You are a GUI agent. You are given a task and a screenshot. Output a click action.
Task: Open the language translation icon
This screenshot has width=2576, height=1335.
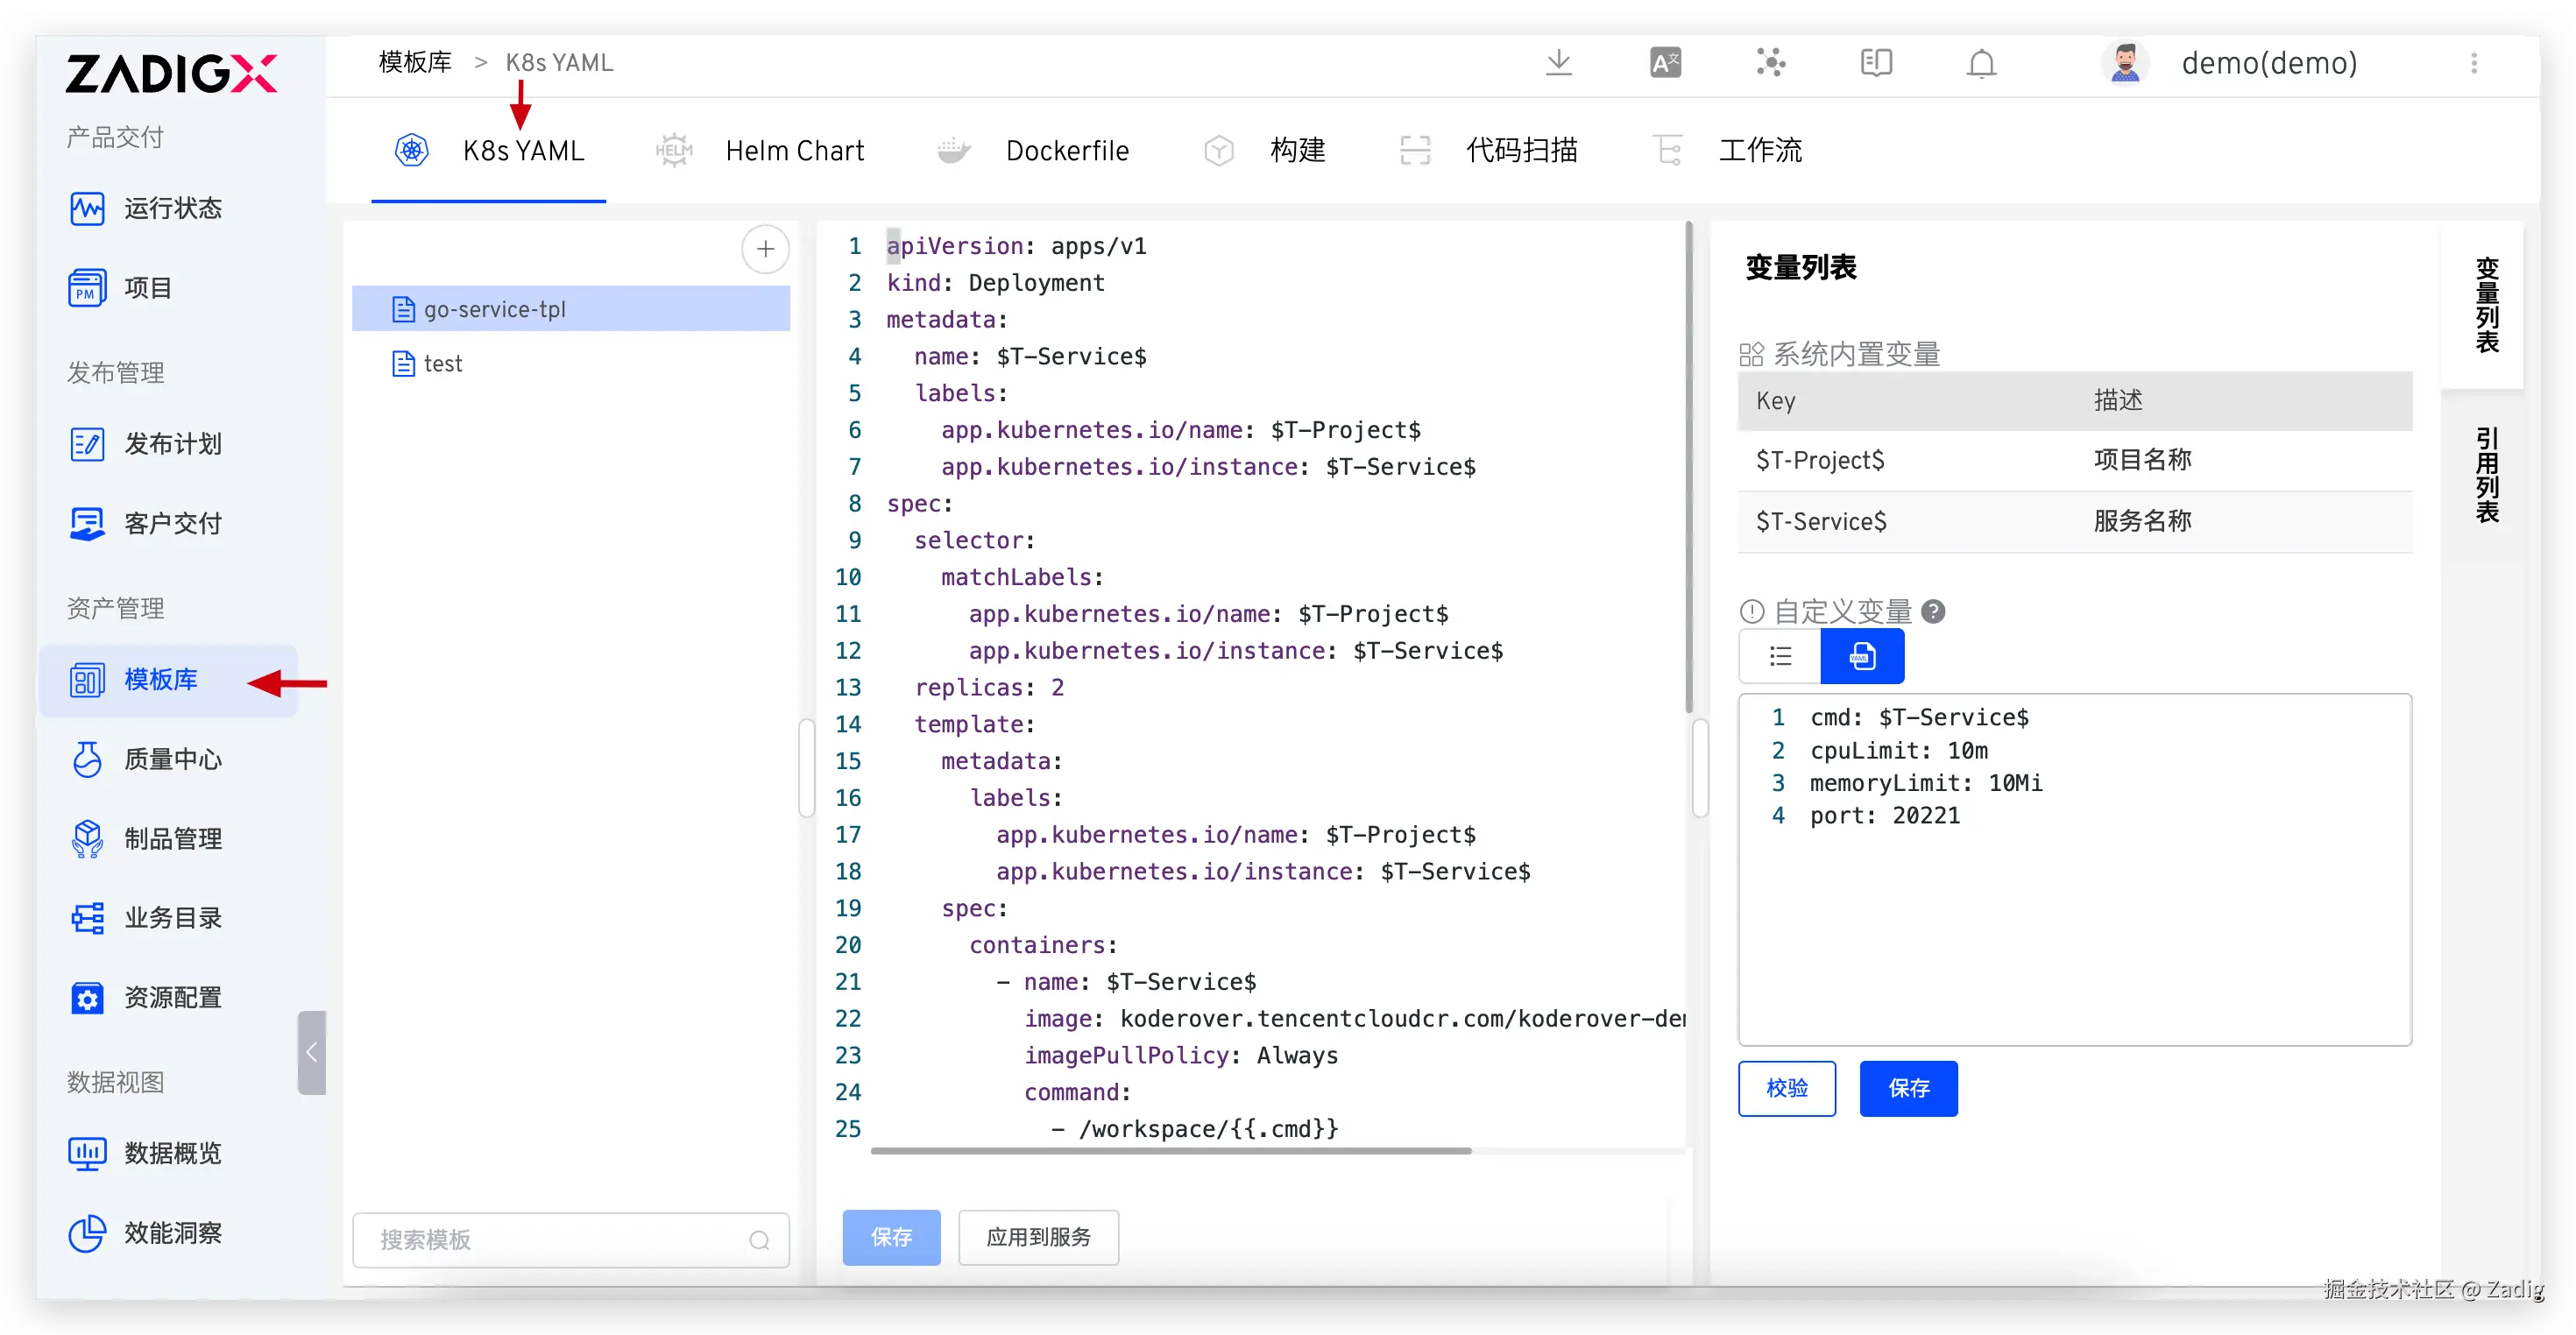click(1665, 63)
